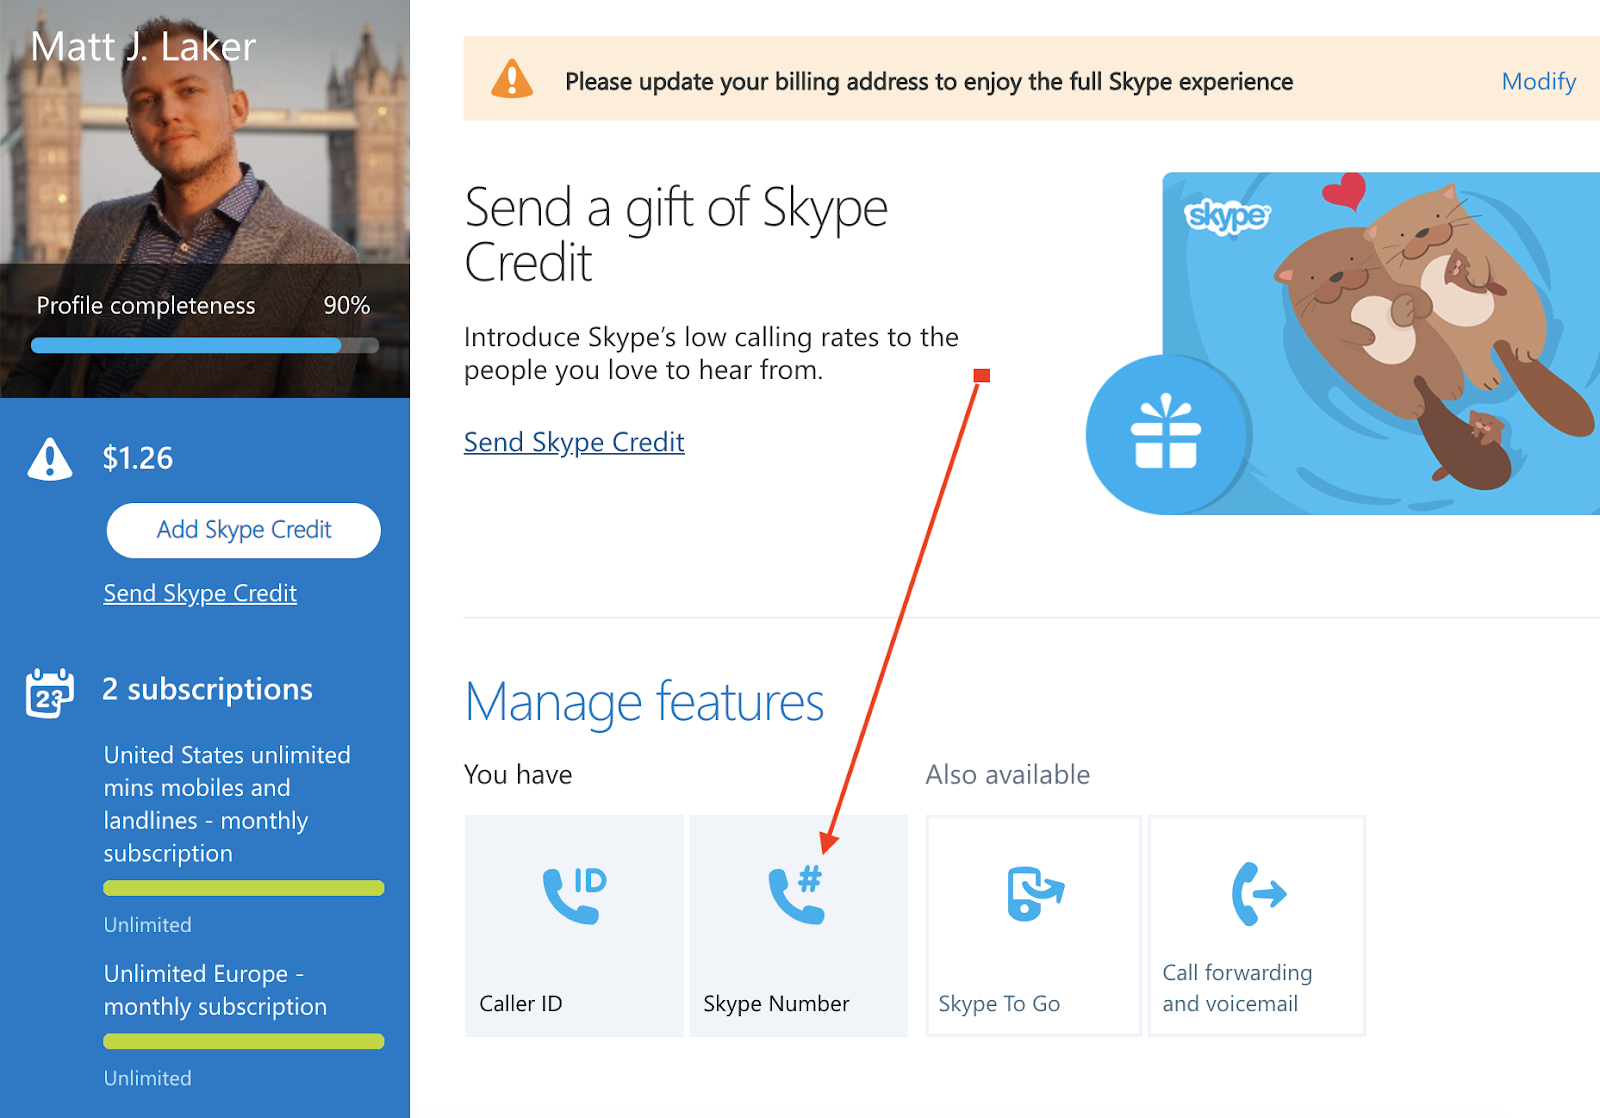This screenshot has width=1600, height=1118.
Task: Open the Skype Number label
Action: pos(776,1004)
